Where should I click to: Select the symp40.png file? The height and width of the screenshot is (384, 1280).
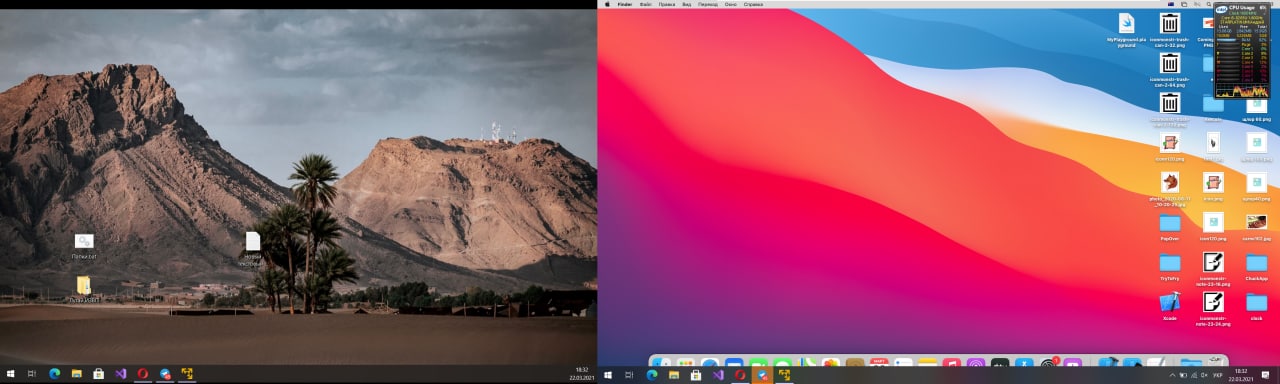1256,187
